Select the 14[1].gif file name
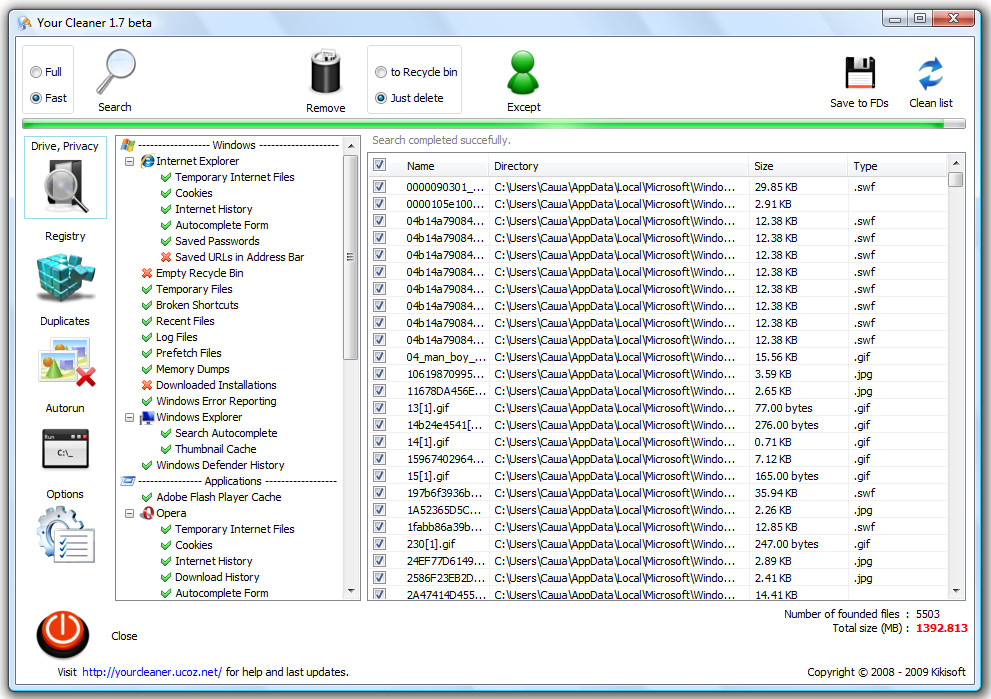 pyautogui.click(x=428, y=442)
